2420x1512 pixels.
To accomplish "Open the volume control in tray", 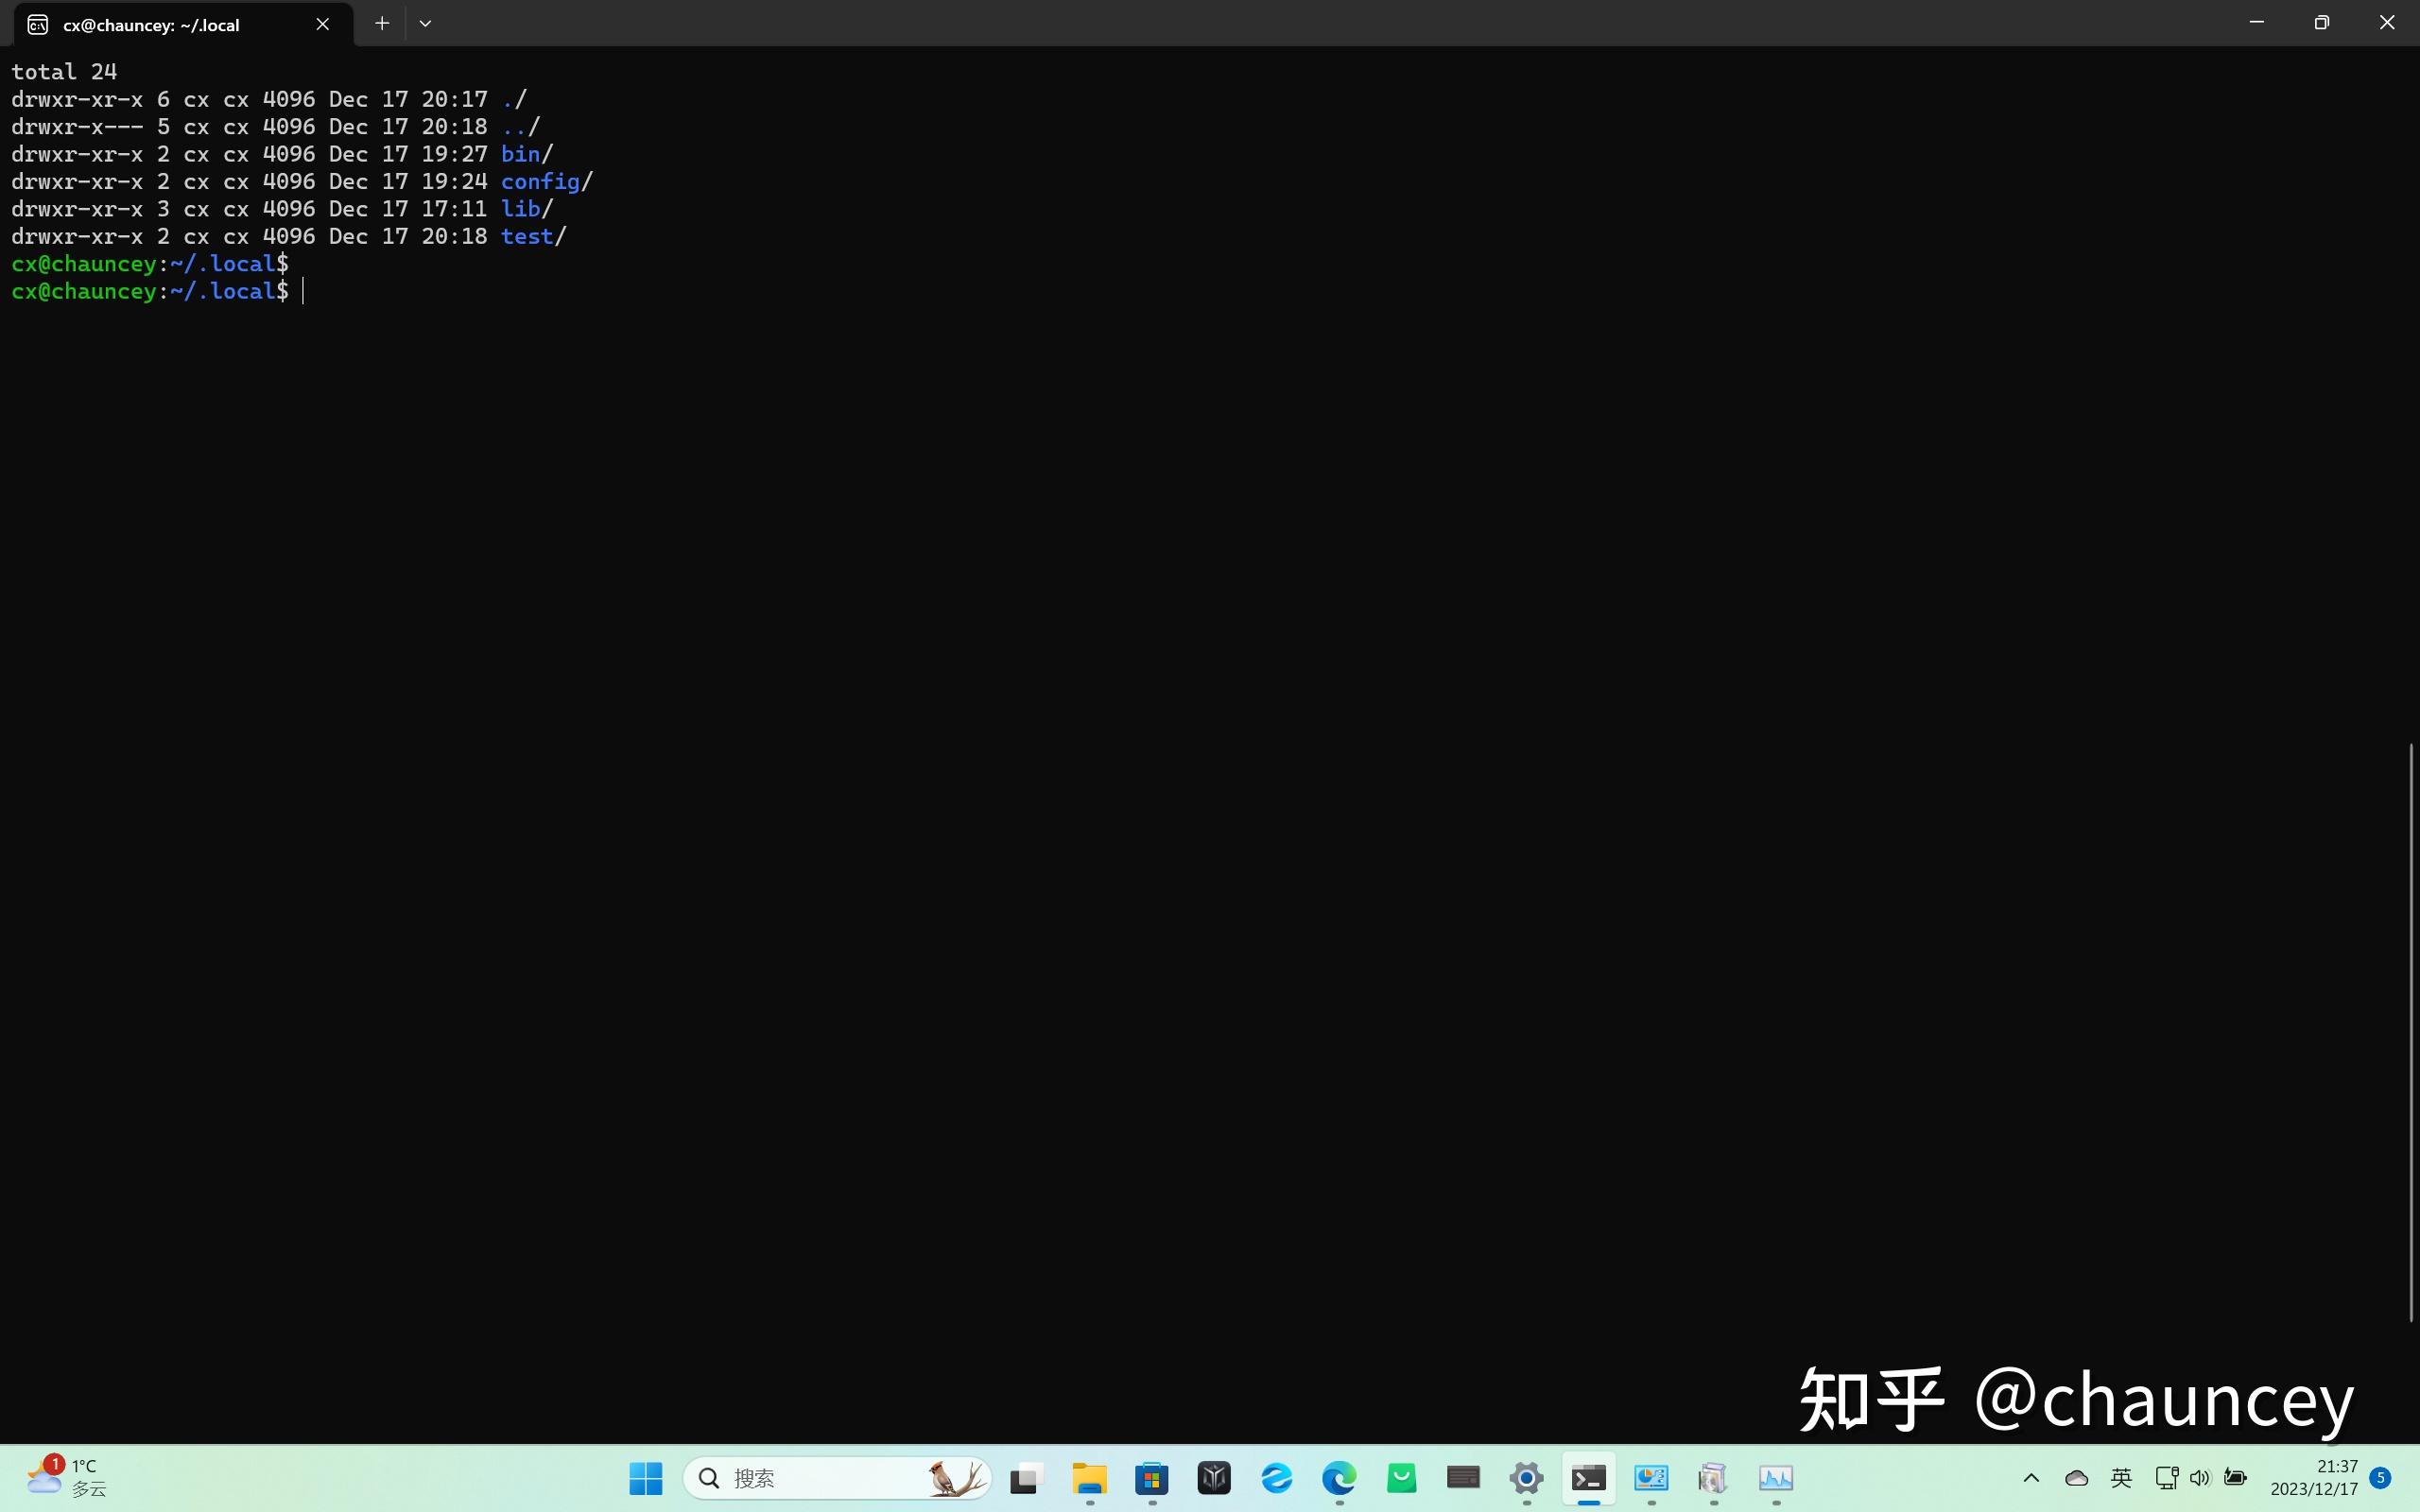I will [x=2199, y=1477].
